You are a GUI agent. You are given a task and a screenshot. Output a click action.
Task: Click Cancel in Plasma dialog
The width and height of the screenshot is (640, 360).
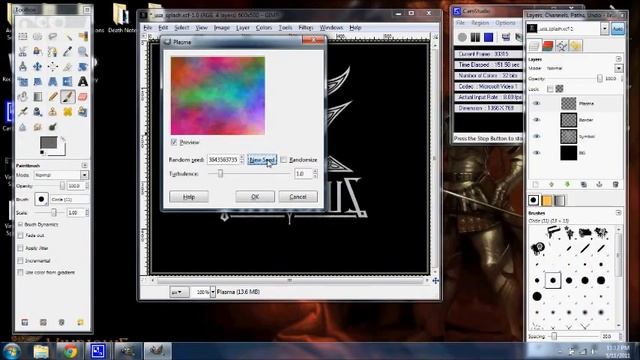coord(298,197)
